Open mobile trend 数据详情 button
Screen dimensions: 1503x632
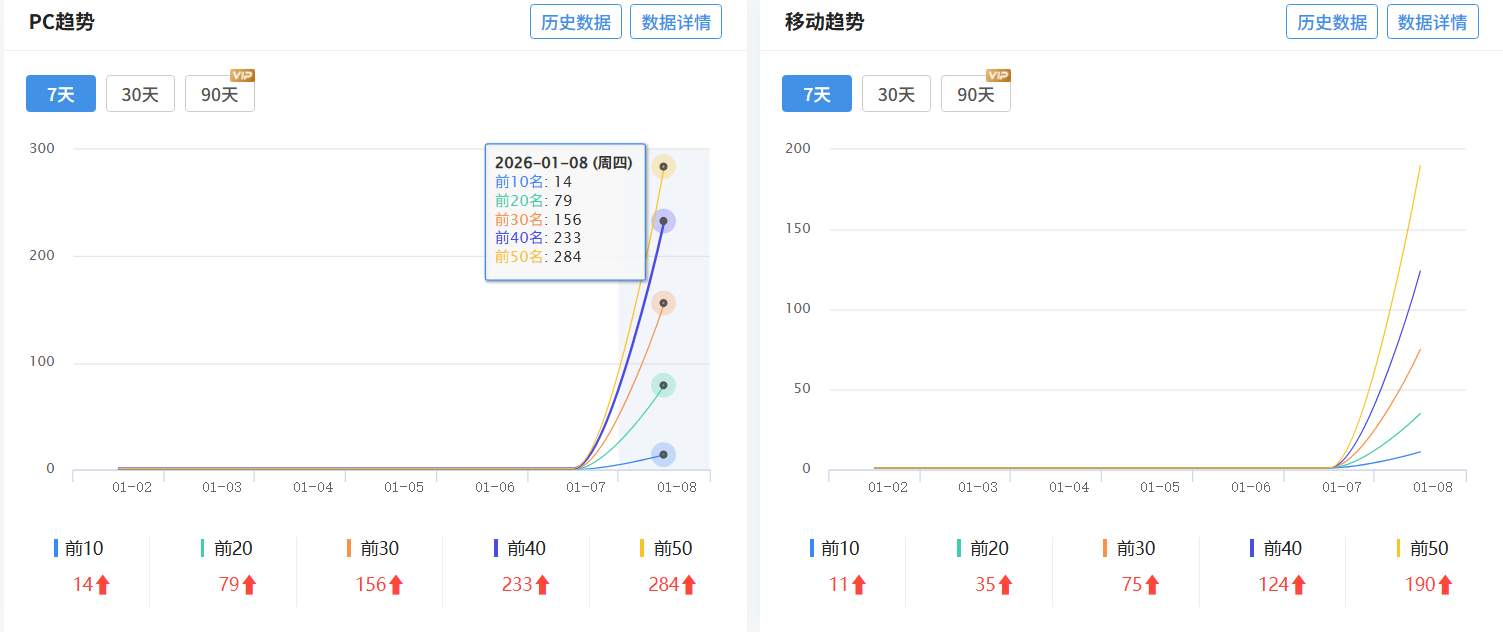point(1432,22)
